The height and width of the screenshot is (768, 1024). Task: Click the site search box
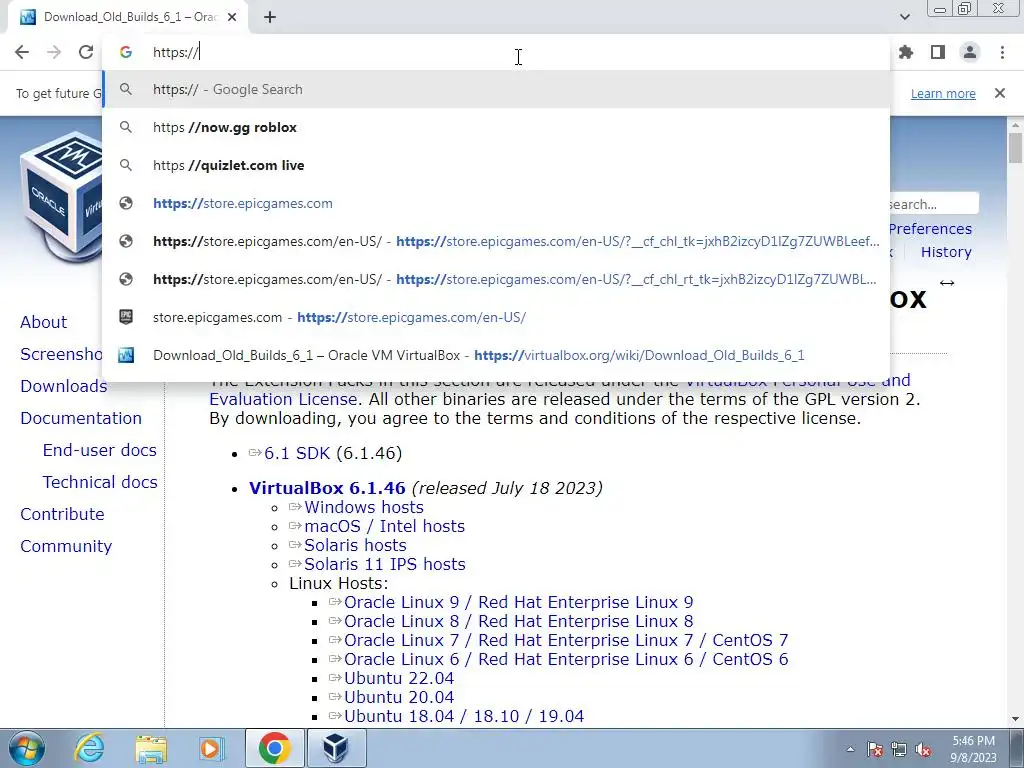click(934, 204)
